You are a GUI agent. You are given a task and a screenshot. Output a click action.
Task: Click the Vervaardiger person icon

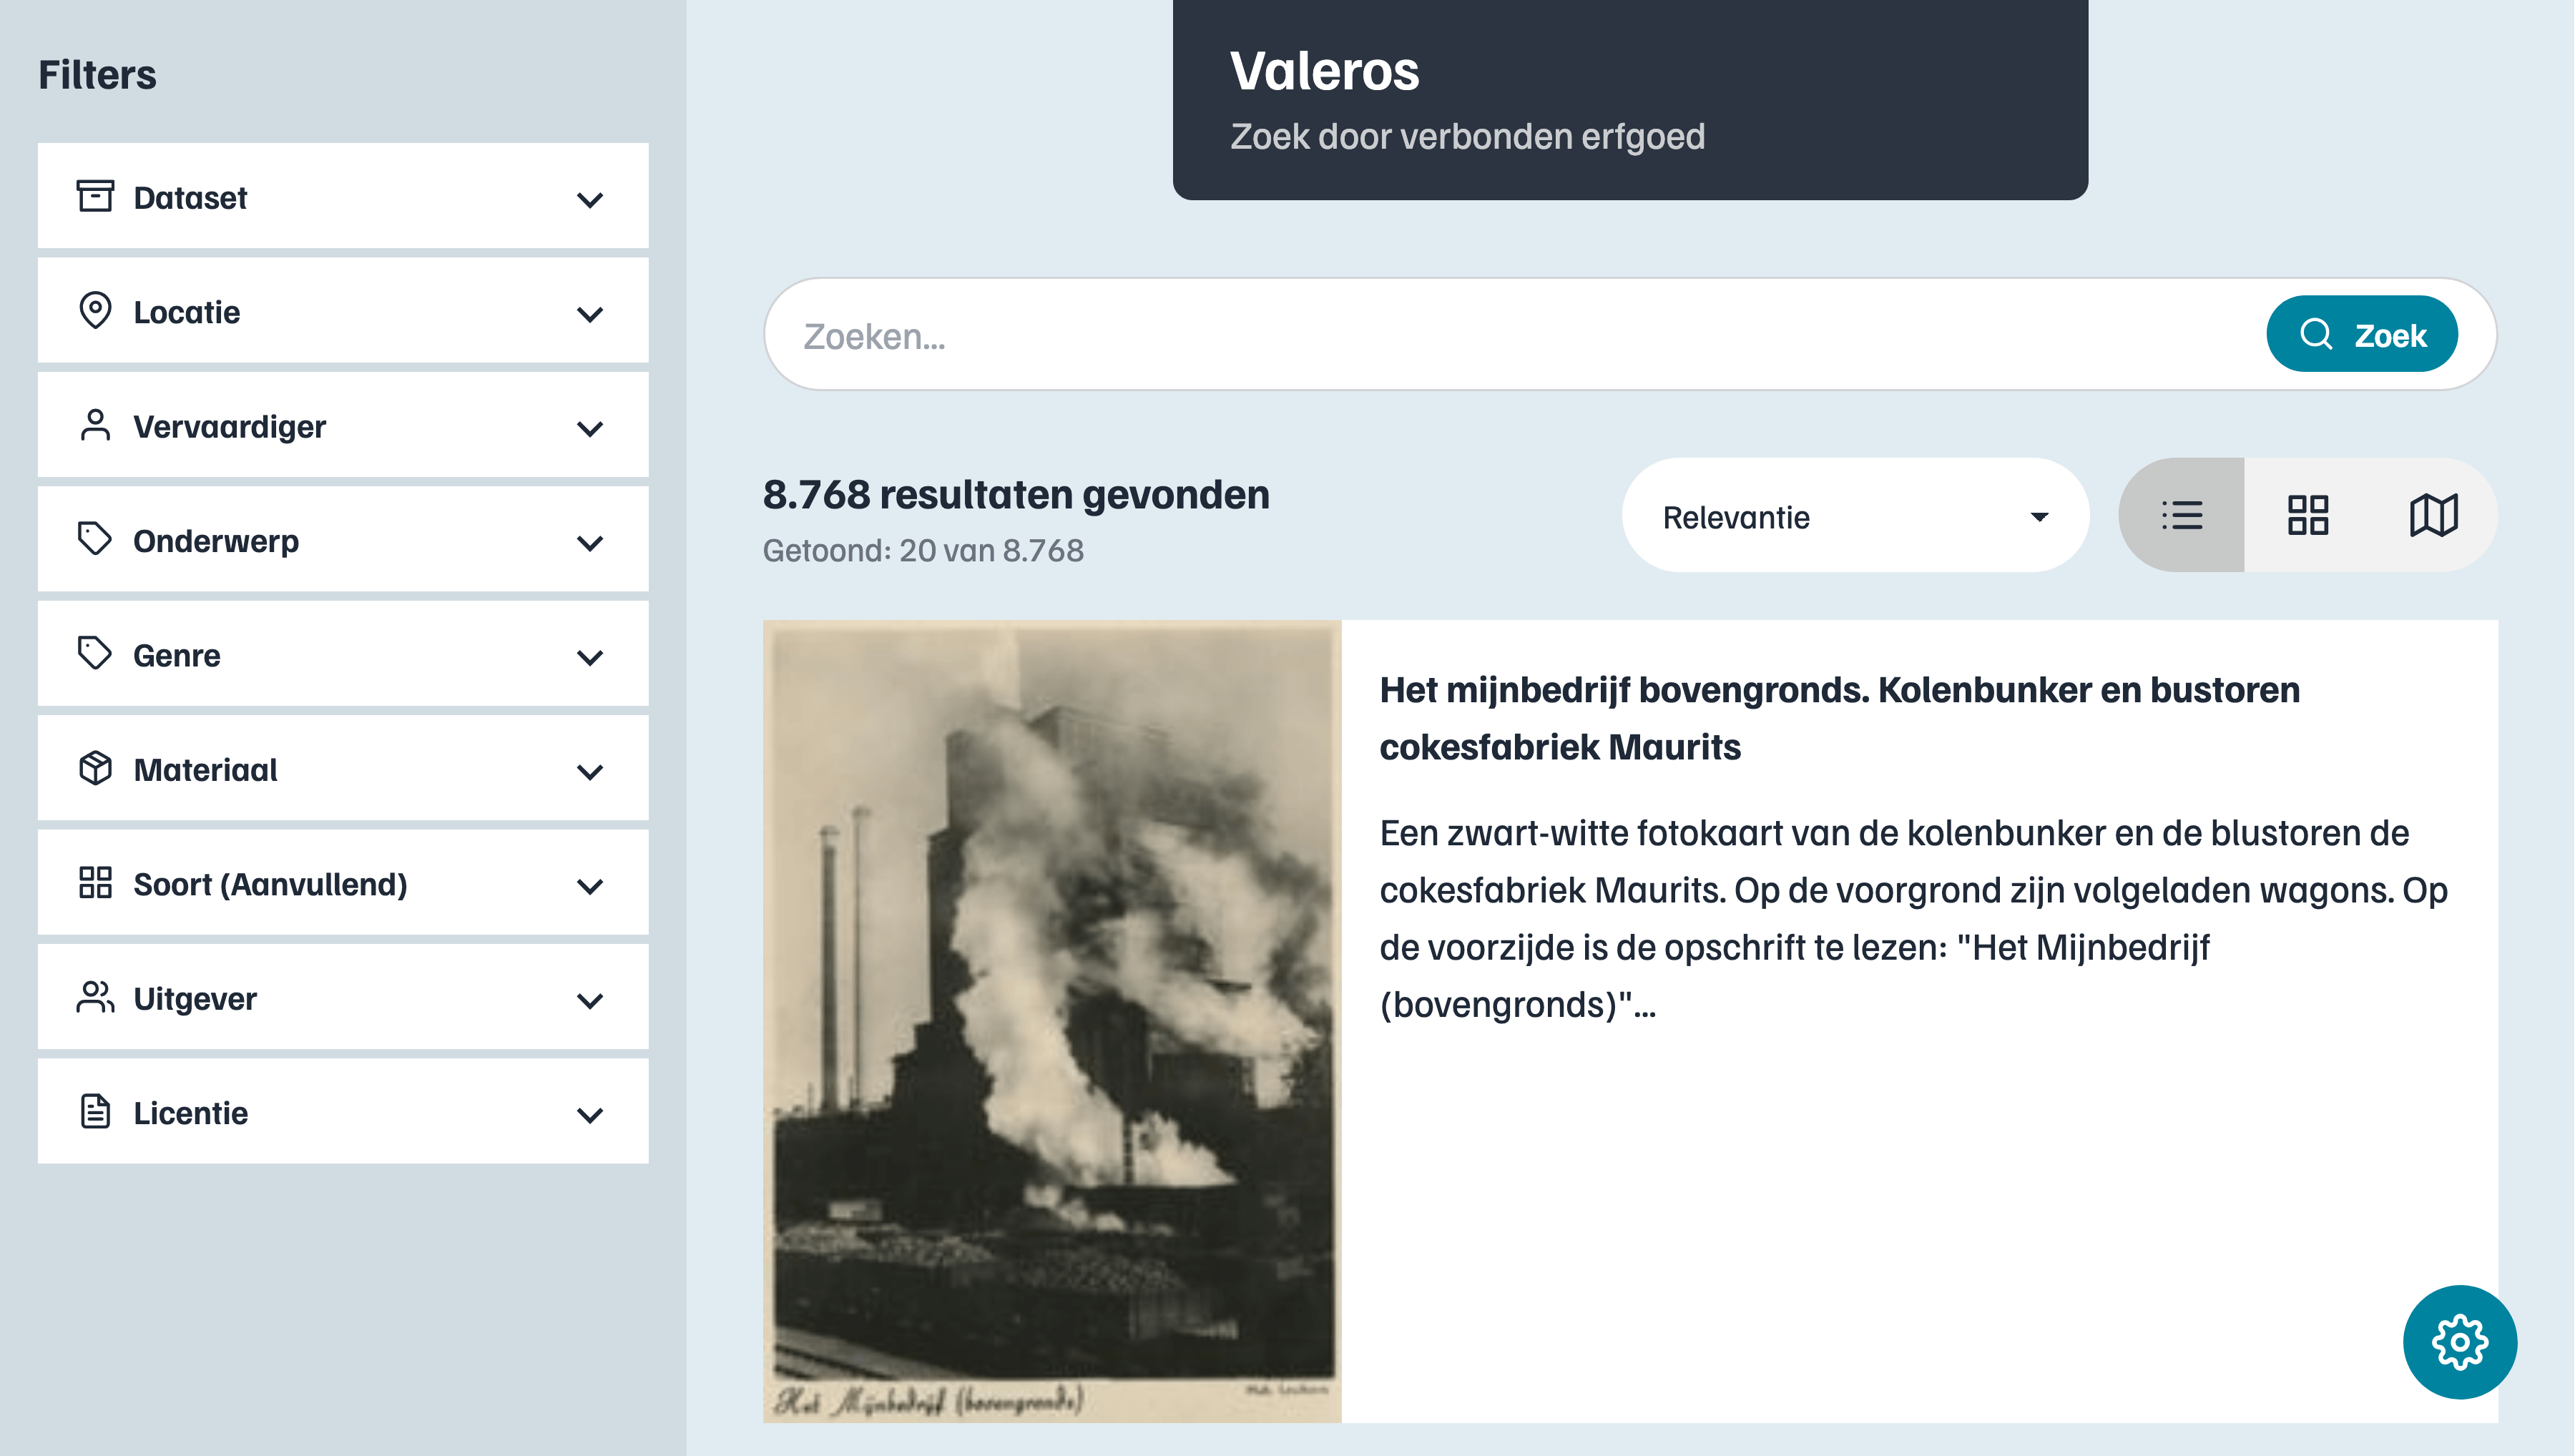tap(95, 425)
